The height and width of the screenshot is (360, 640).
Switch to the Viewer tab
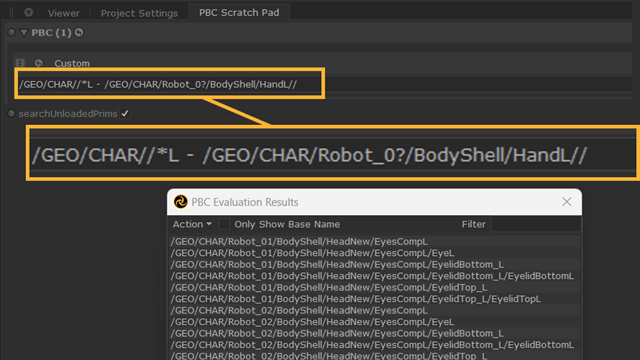tap(64, 13)
